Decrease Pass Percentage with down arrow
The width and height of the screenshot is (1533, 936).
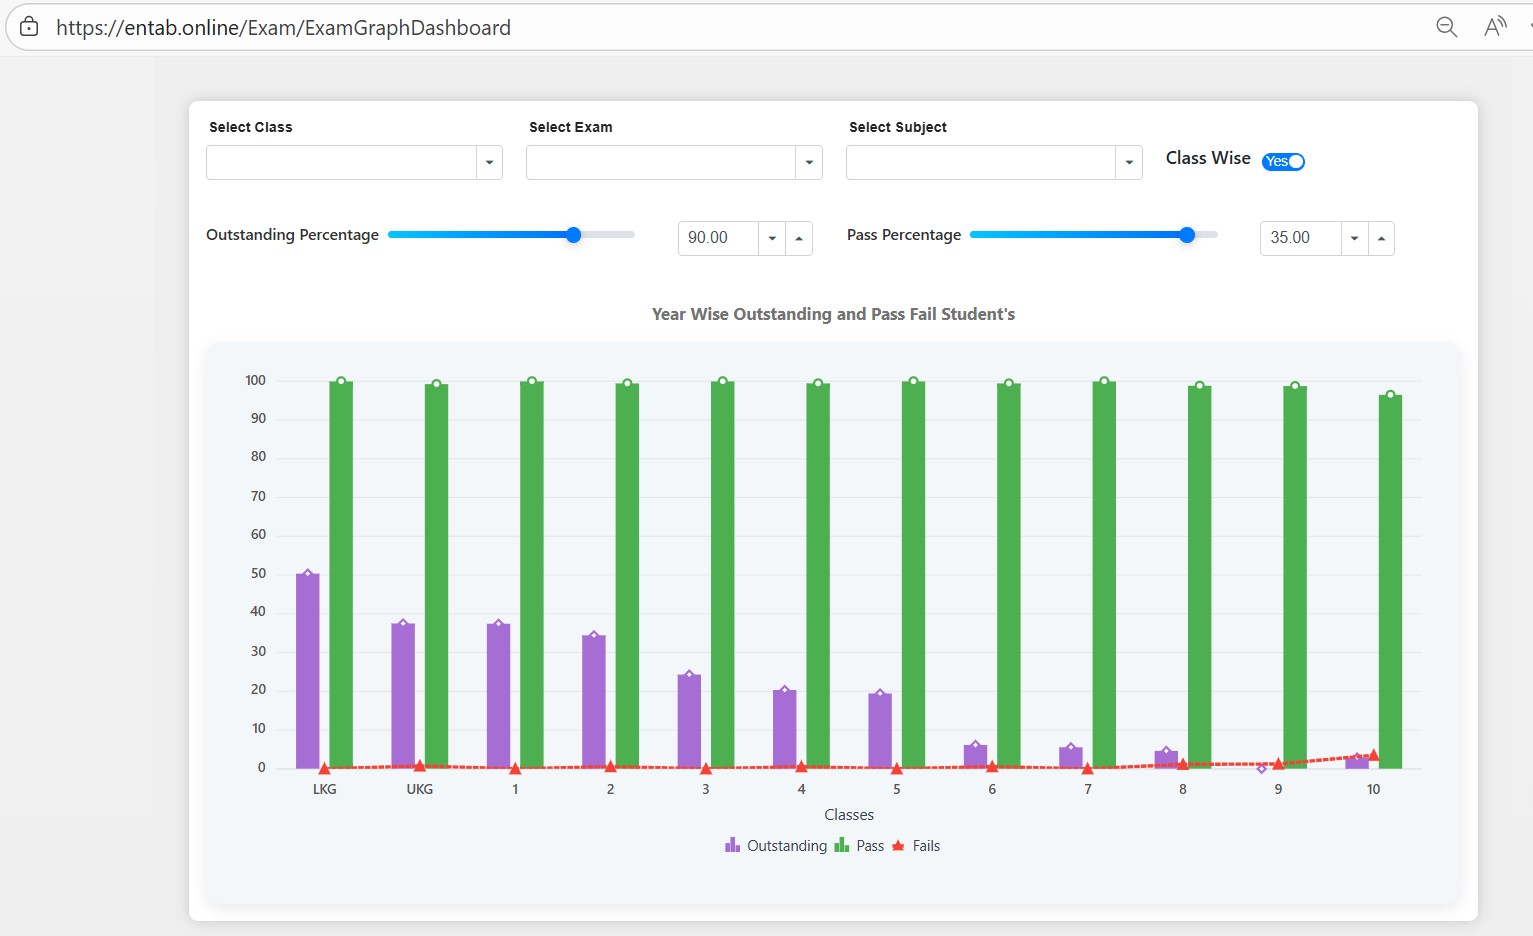point(1354,238)
